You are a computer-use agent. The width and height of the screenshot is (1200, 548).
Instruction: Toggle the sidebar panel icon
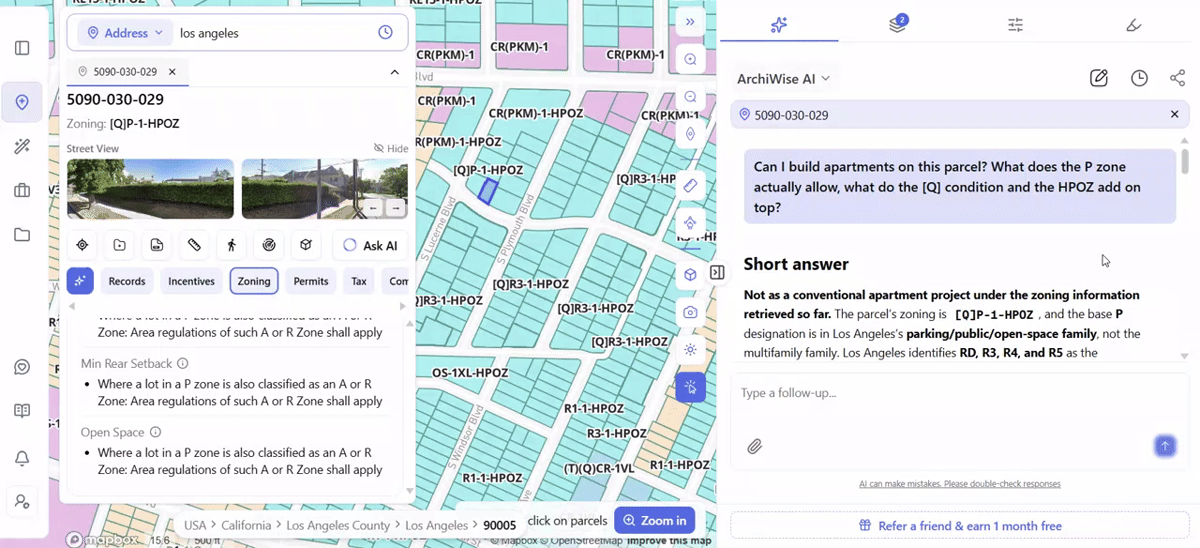22,48
